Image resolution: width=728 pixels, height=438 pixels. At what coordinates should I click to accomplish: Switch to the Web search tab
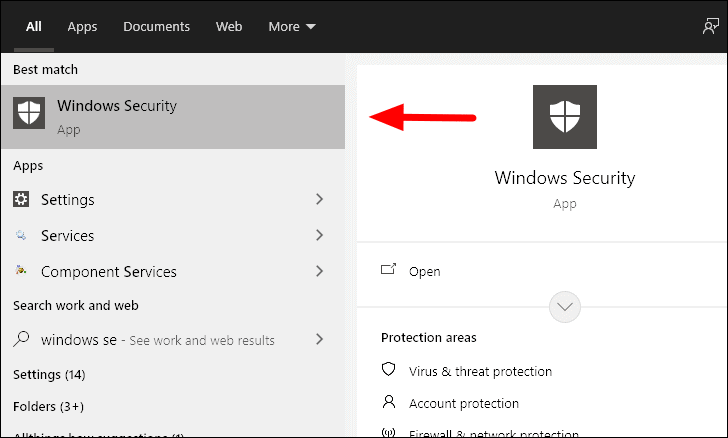tap(229, 26)
